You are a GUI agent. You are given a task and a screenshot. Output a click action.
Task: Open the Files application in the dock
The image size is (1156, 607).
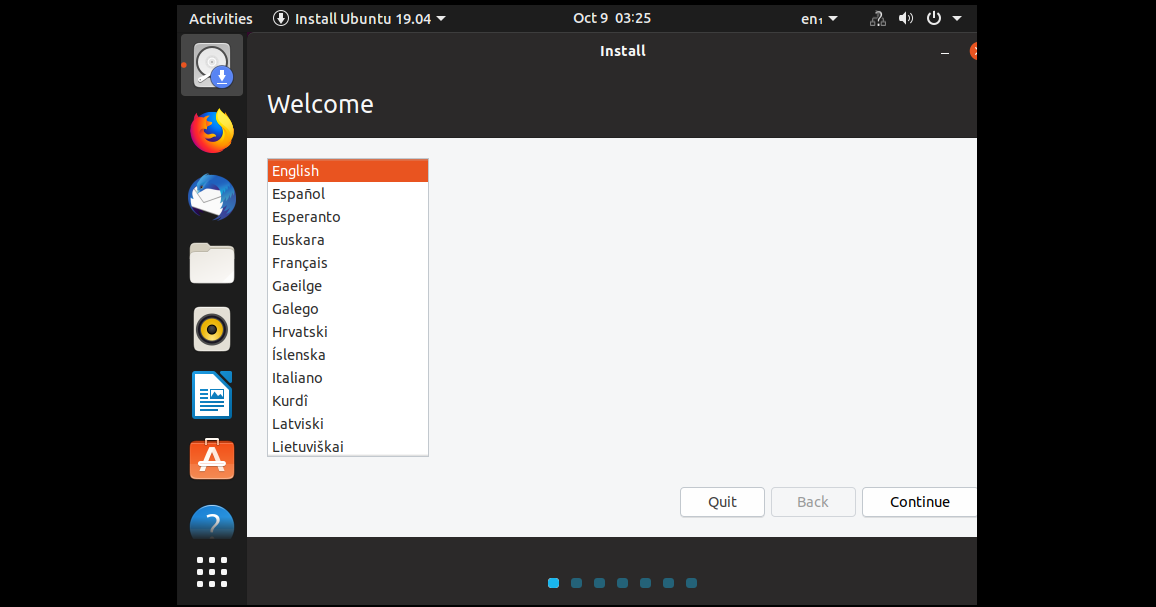click(212, 263)
